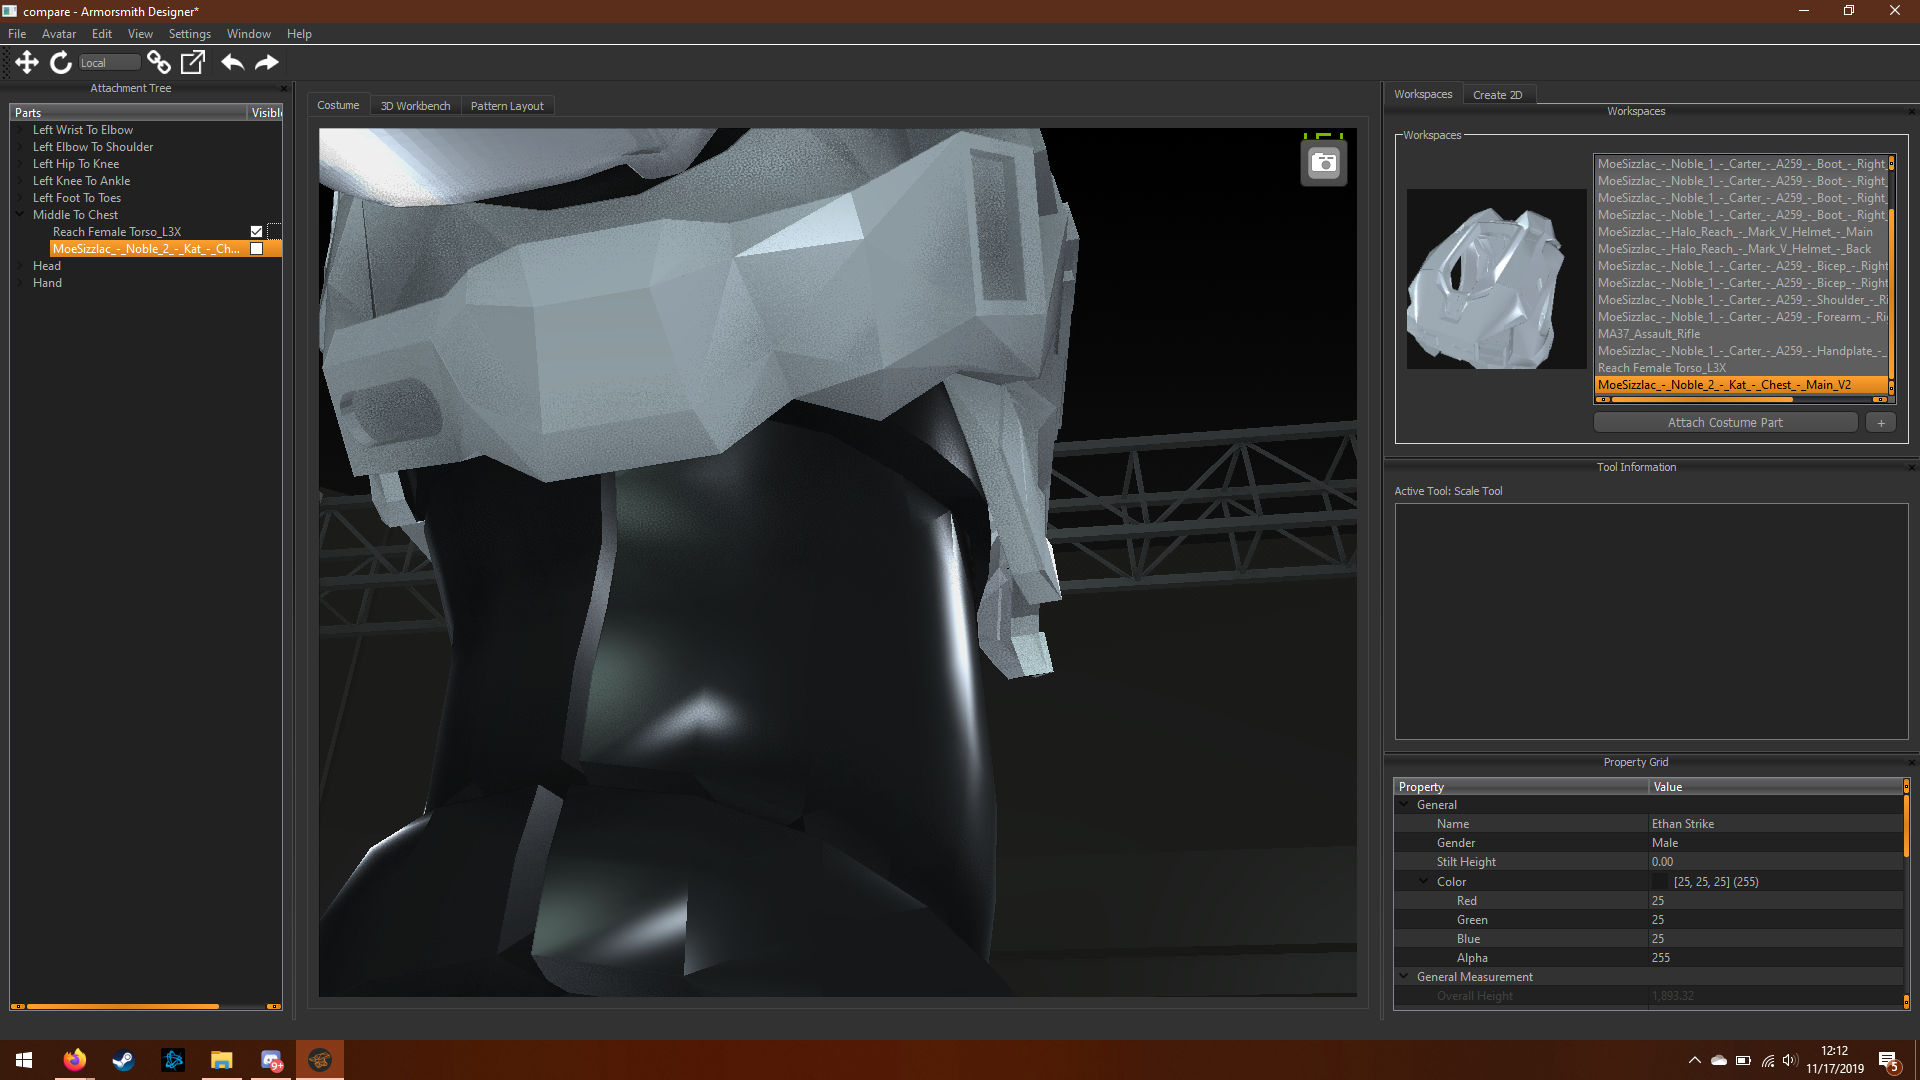Click the Redo arrow

pos(266,62)
